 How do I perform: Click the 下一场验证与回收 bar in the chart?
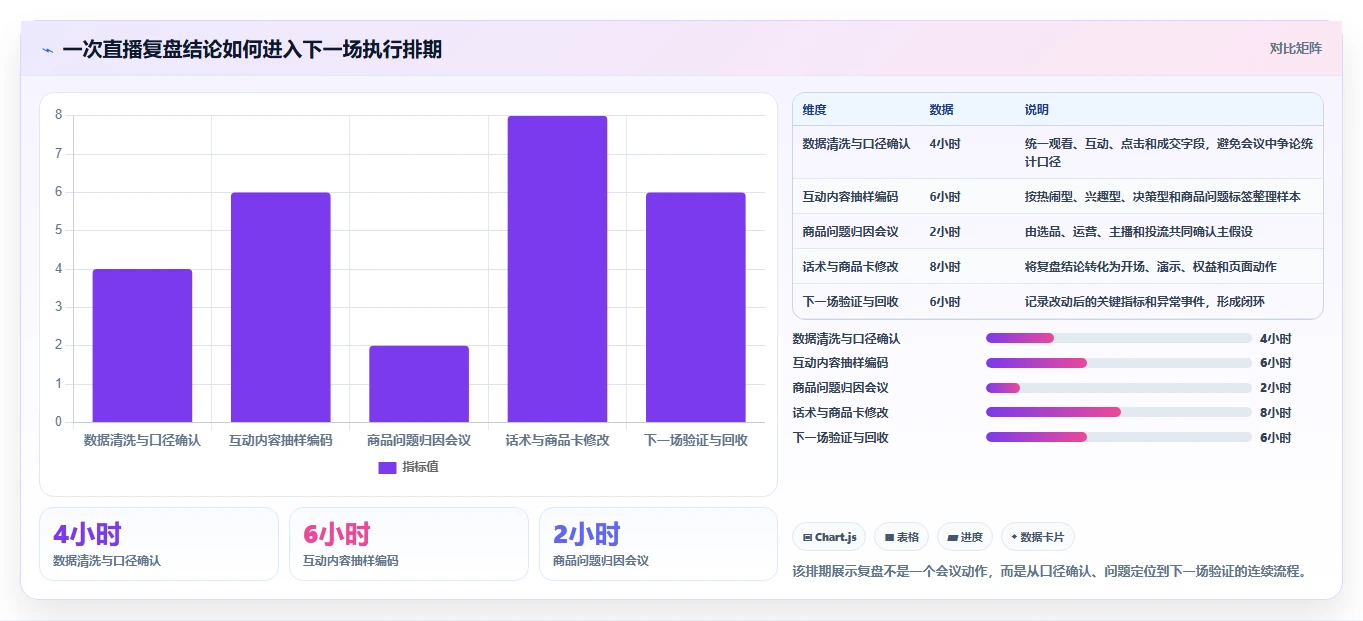695,307
